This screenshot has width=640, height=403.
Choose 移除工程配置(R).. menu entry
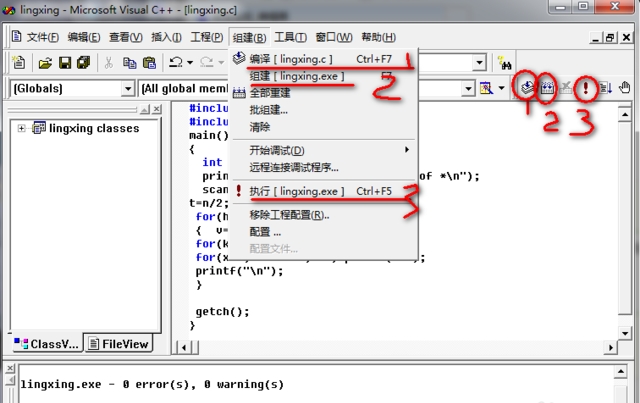(323, 215)
